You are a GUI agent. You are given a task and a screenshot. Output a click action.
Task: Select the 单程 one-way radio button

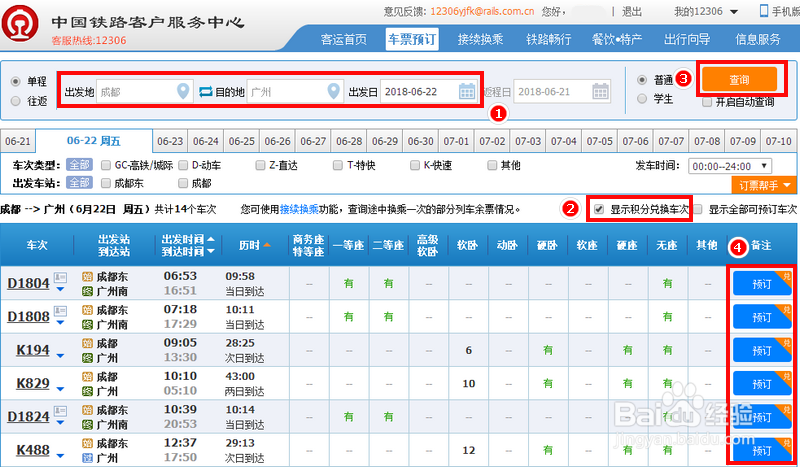point(16,81)
